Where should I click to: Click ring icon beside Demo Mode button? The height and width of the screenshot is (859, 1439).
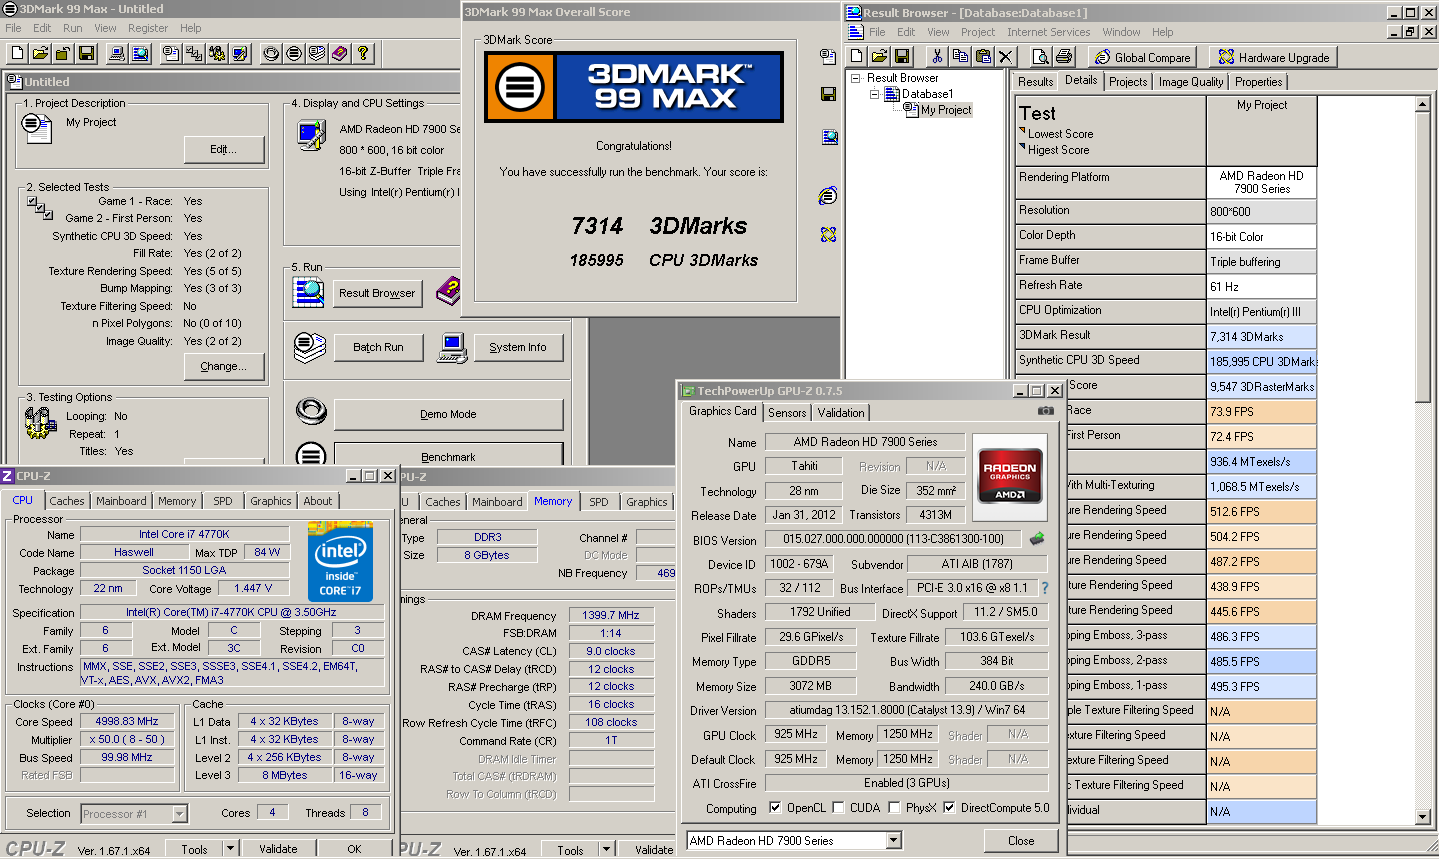coord(311,411)
